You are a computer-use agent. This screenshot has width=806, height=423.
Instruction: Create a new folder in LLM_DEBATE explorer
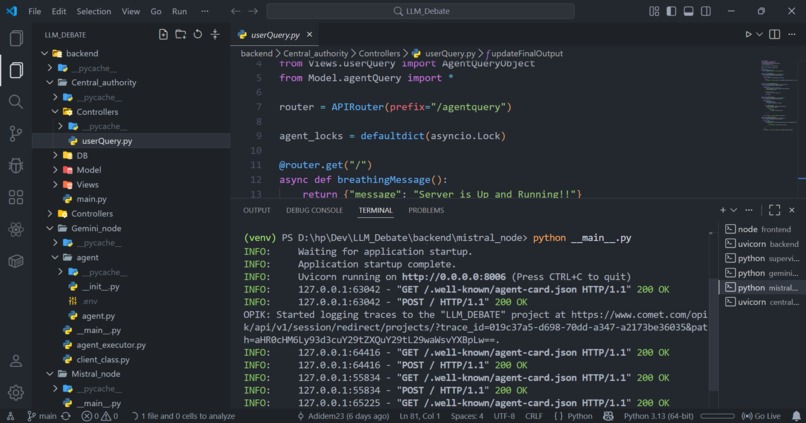click(180, 34)
